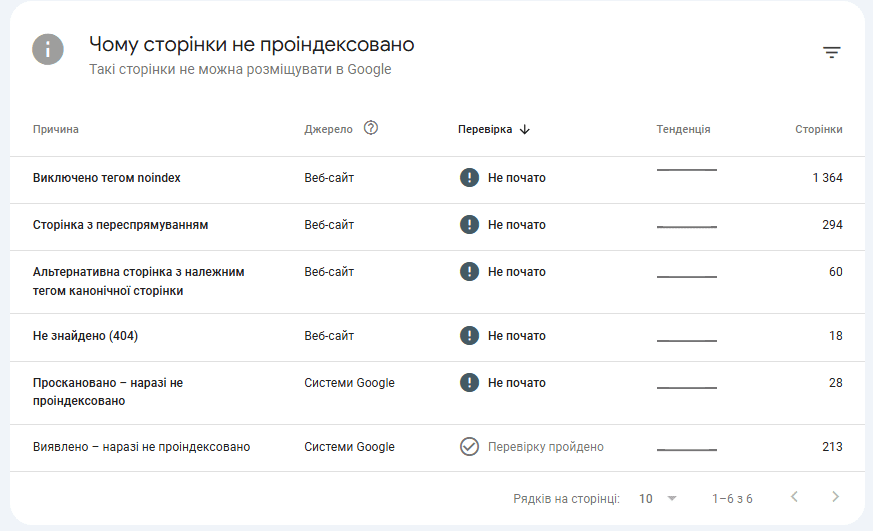Open rows per page dropdown
The height and width of the screenshot is (531, 873).
coord(659,498)
